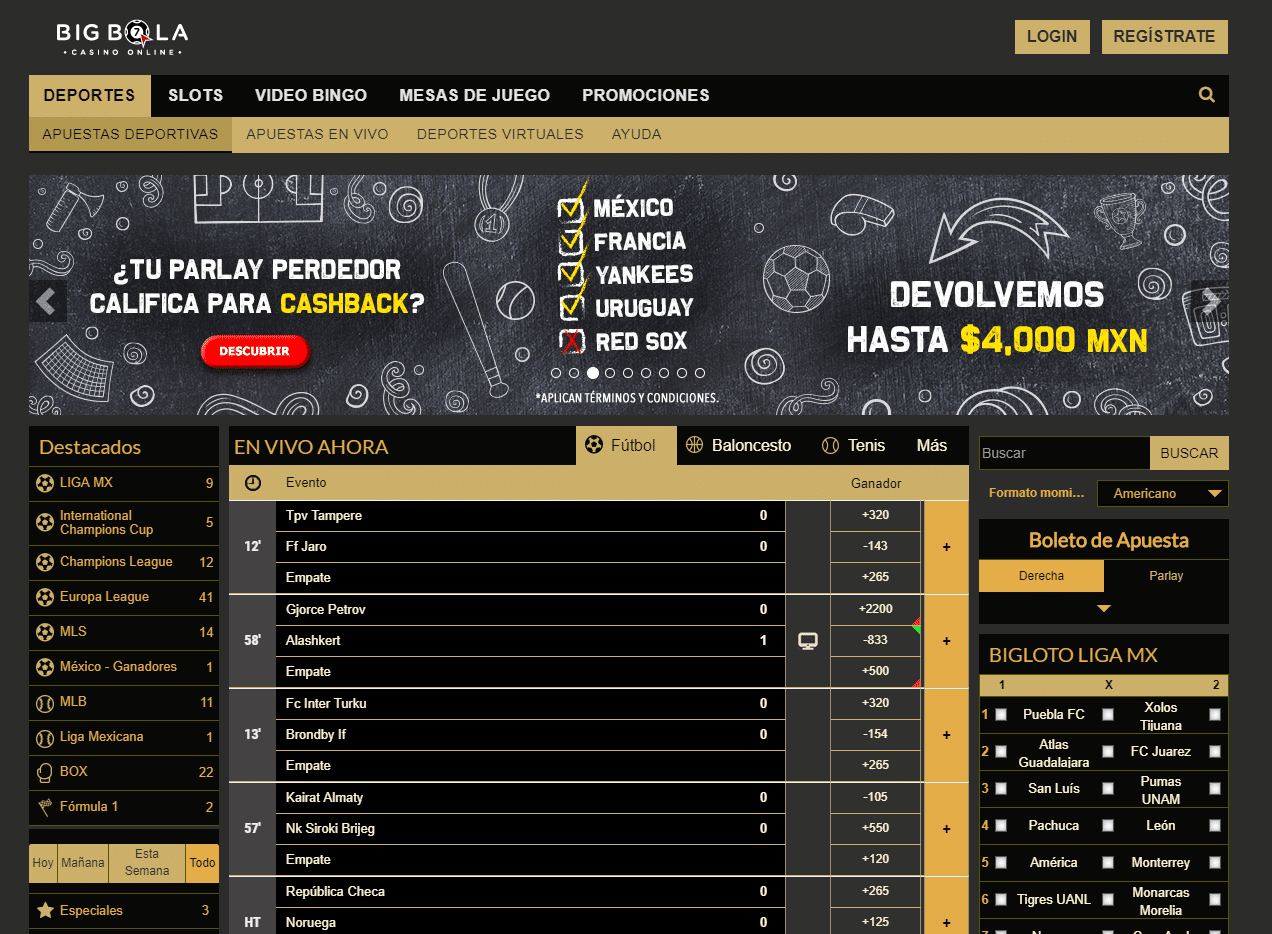Tick draw checkbox for Pachuca vs León
1272x934 pixels.
click(x=1108, y=826)
